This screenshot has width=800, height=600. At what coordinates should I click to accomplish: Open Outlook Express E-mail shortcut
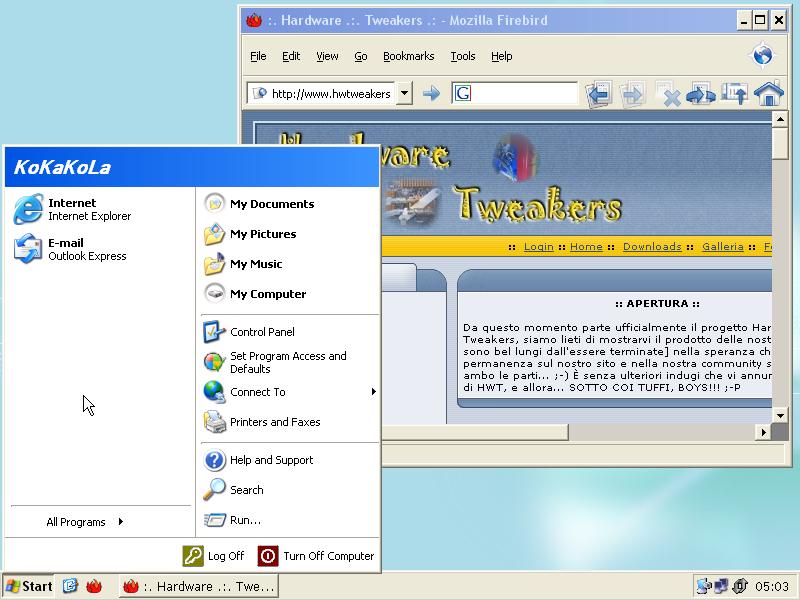70,249
